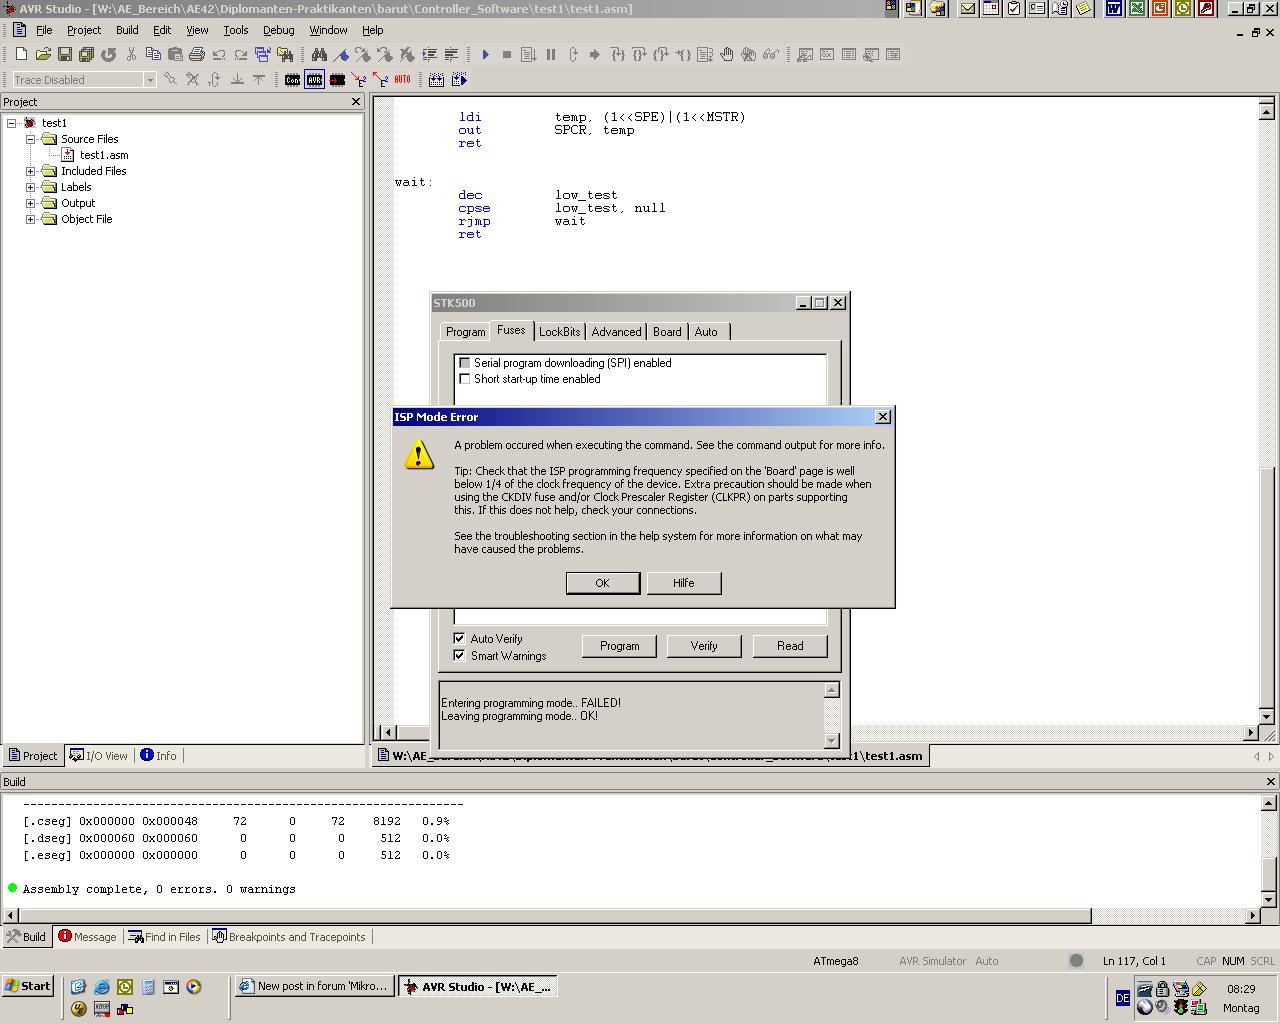Open Find with binoculars icon

319,54
